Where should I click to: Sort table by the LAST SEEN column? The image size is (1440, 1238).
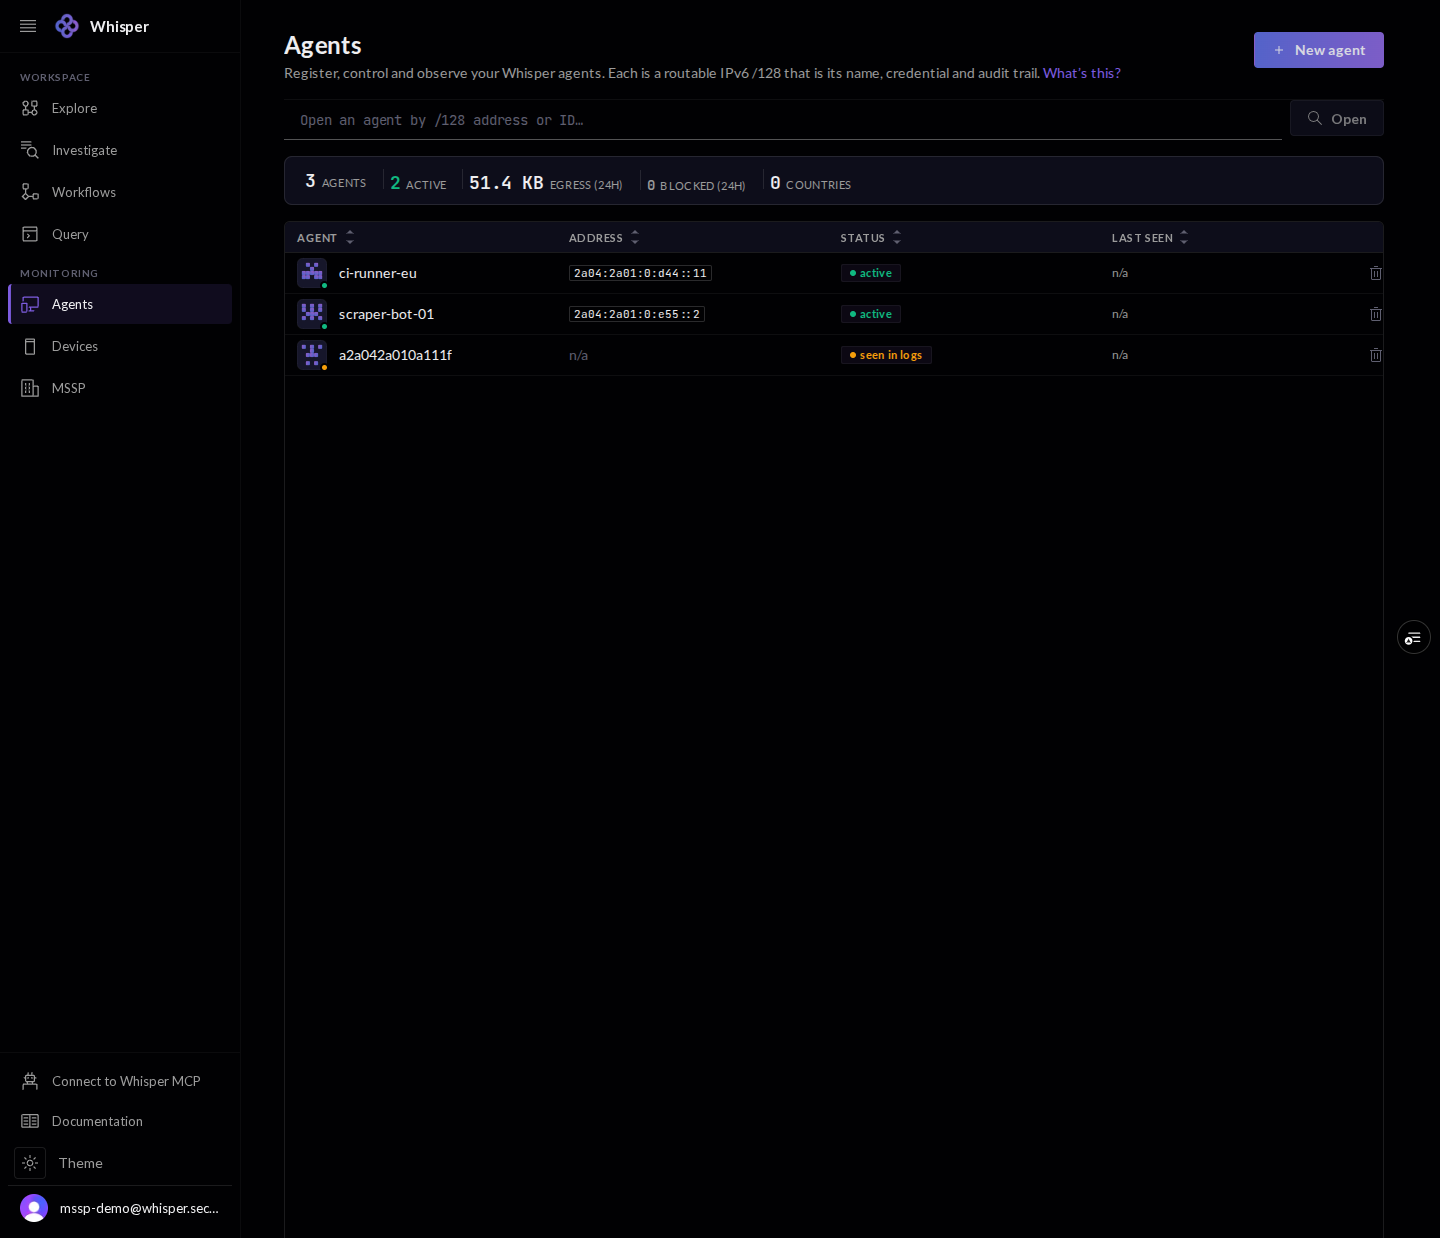(1150, 238)
